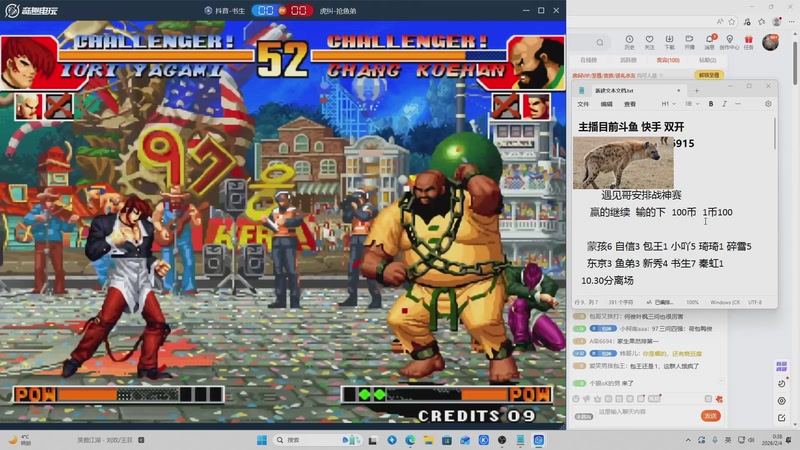
Task: Click UTF-8 encoding in Notepad status bar
Action: coord(755,303)
